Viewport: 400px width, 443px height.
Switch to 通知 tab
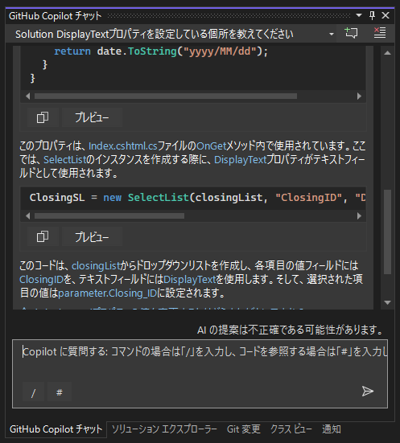click(x=331, y=429)
